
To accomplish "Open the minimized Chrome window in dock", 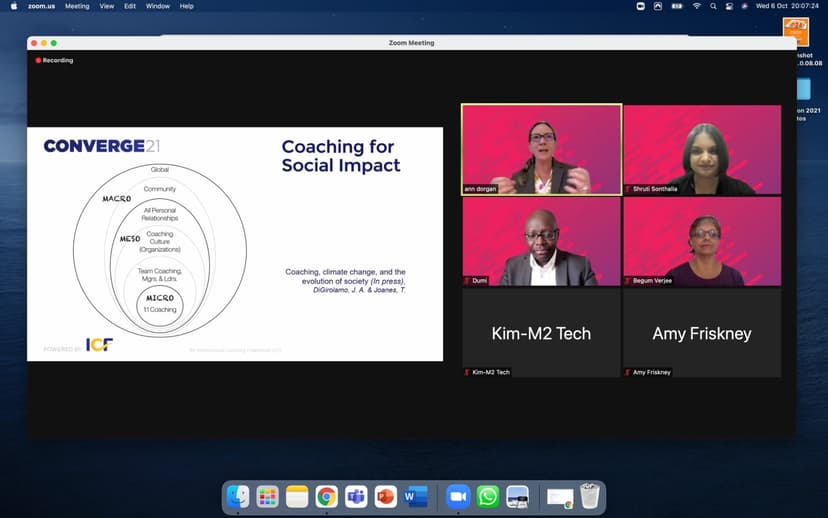I will (x=560, y=498).
